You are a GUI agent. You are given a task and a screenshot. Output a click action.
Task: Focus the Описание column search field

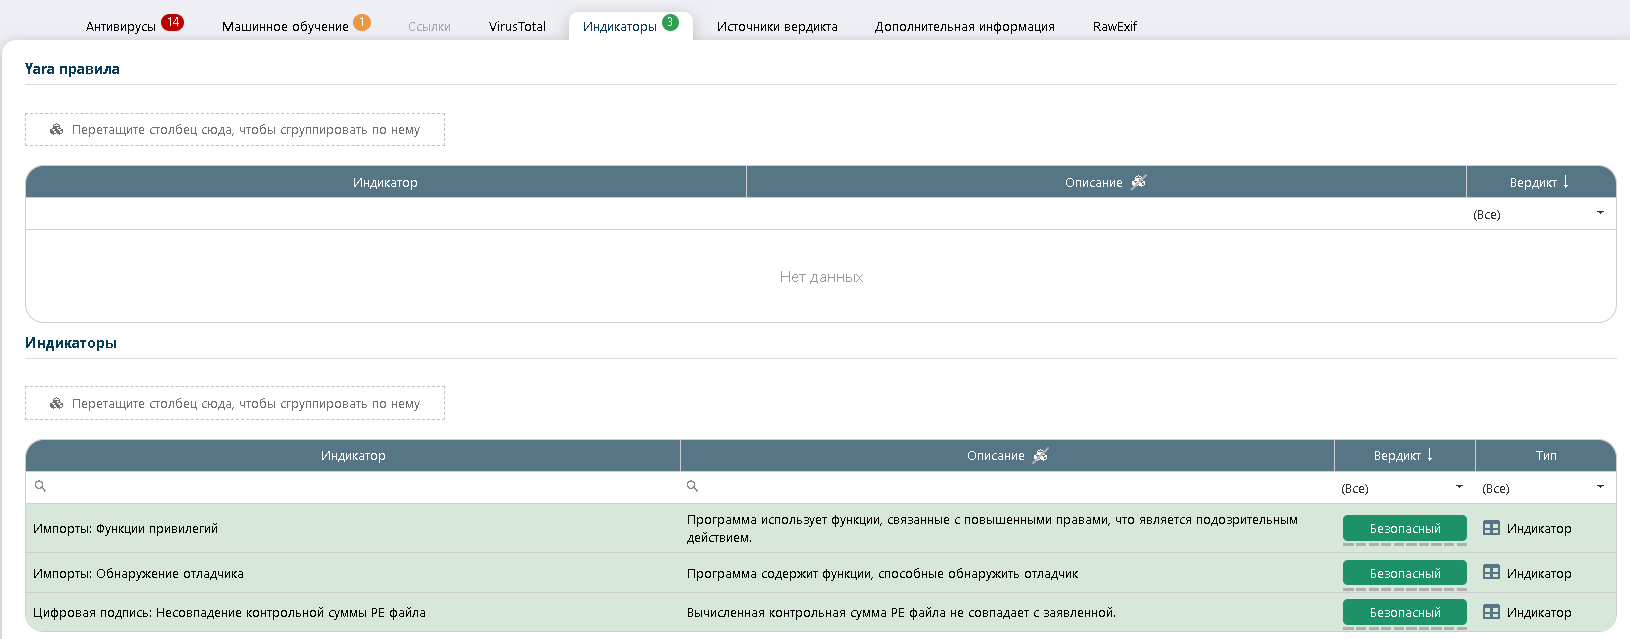pyautogui.click(x=1010, y=487)
